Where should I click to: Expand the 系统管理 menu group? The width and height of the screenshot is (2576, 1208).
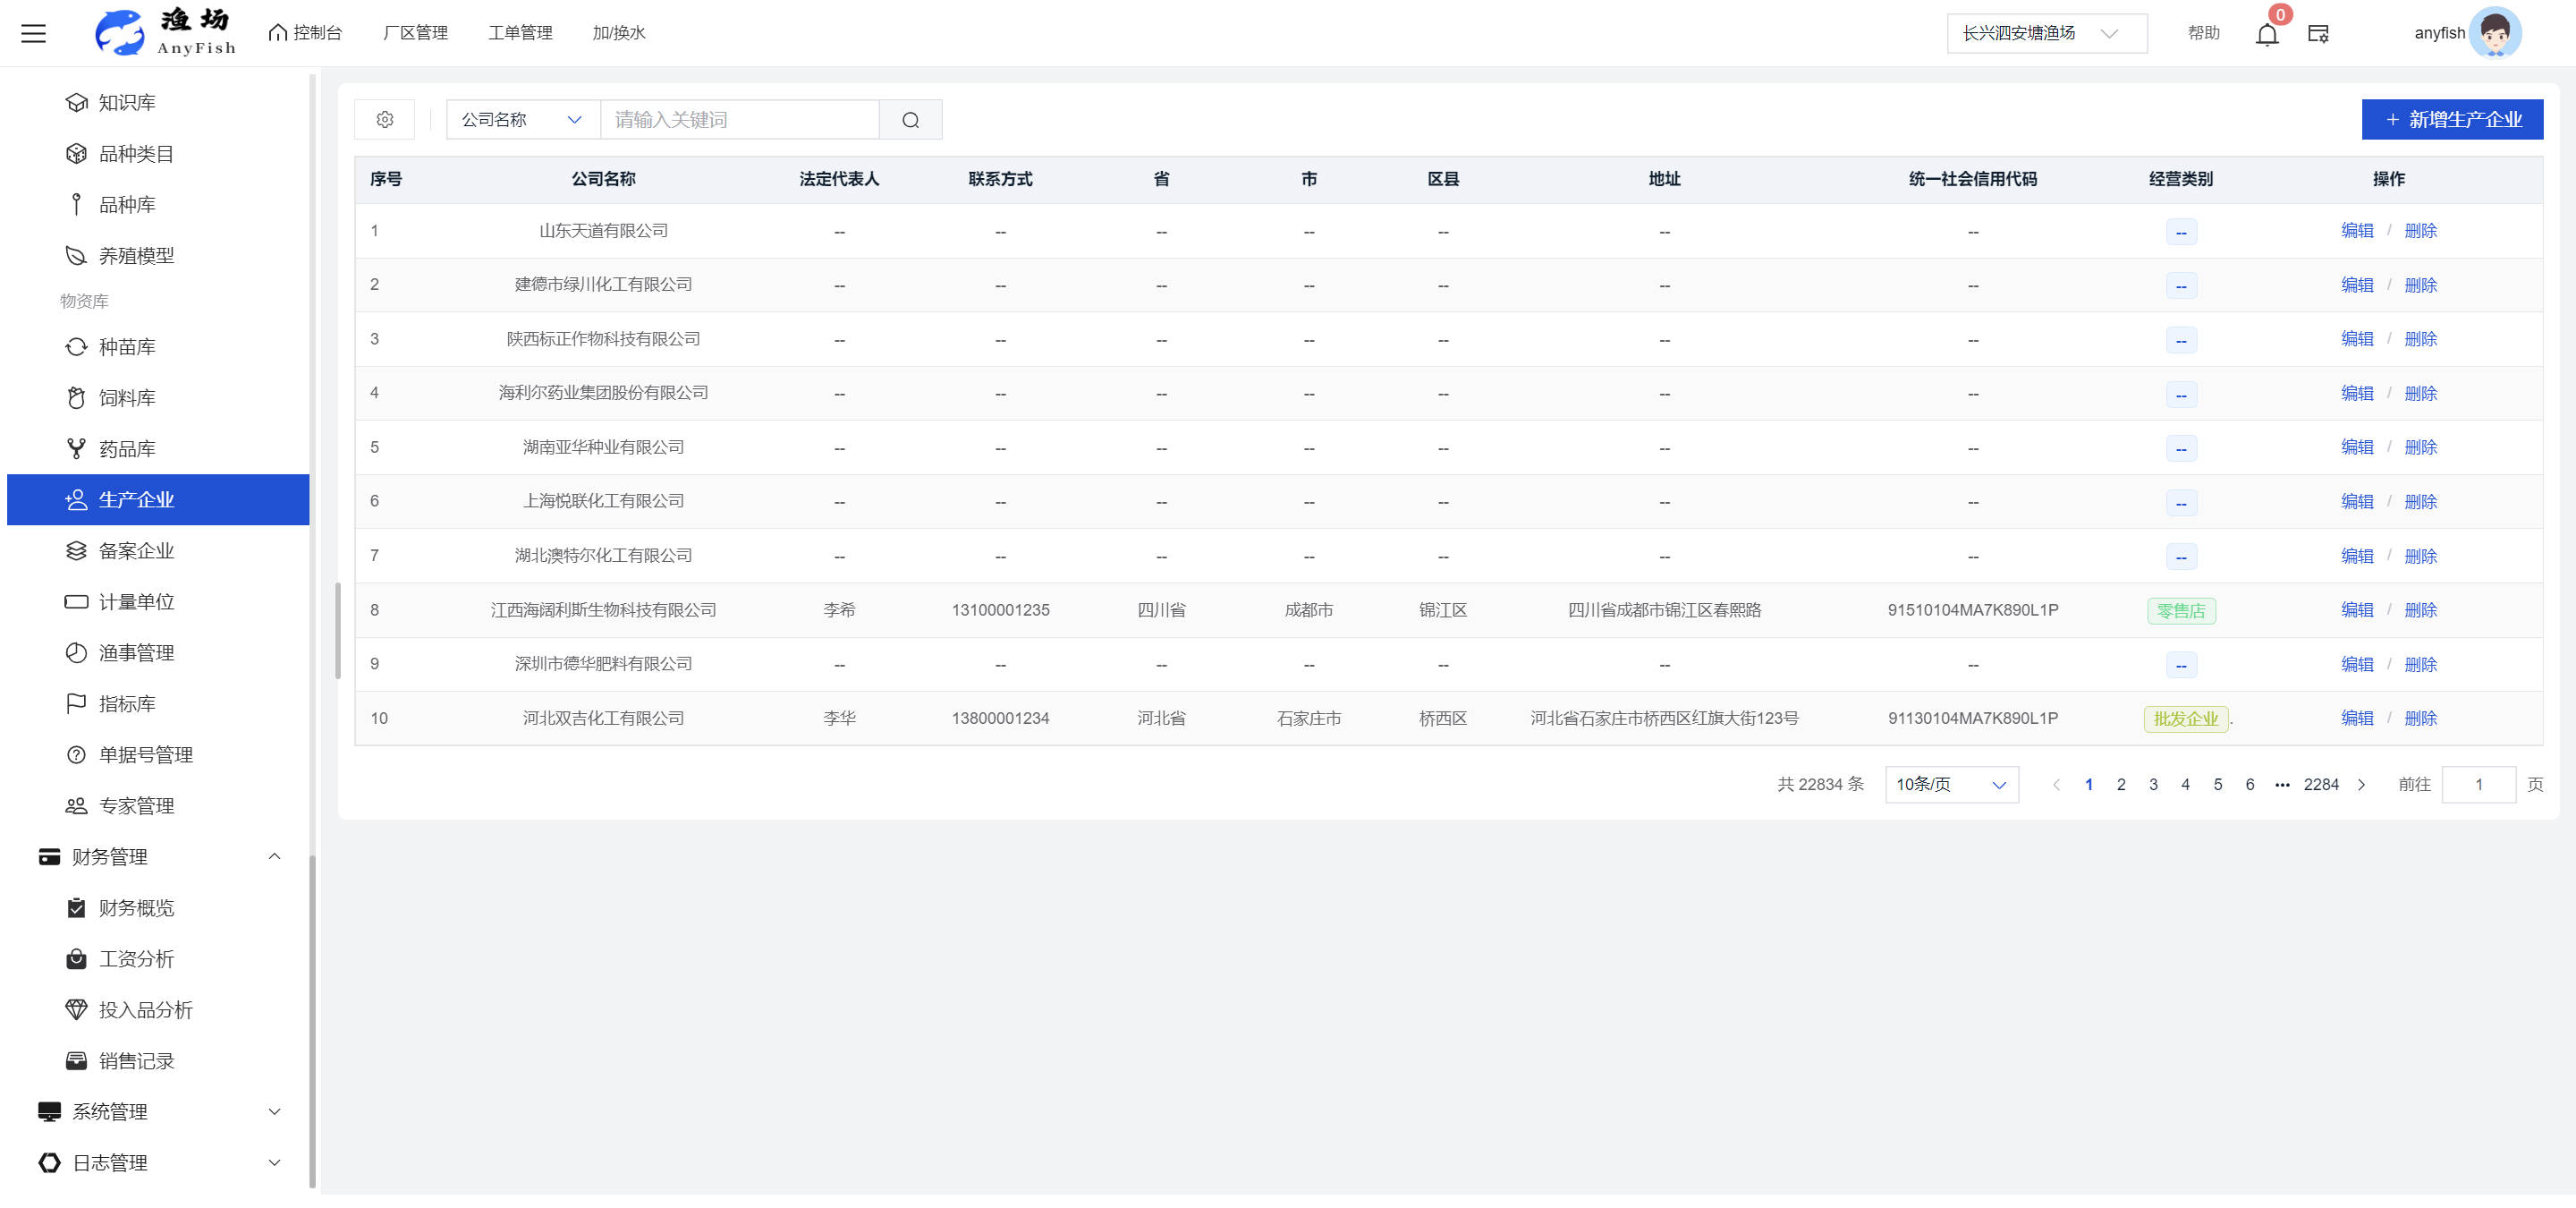(274, 1112)
